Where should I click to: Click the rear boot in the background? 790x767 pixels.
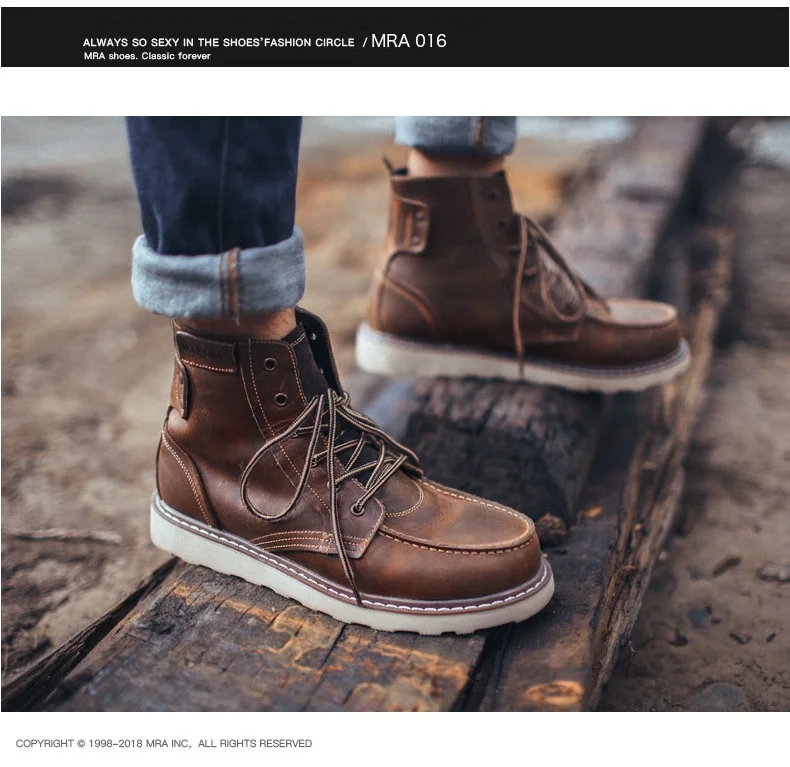click(519, 282)
